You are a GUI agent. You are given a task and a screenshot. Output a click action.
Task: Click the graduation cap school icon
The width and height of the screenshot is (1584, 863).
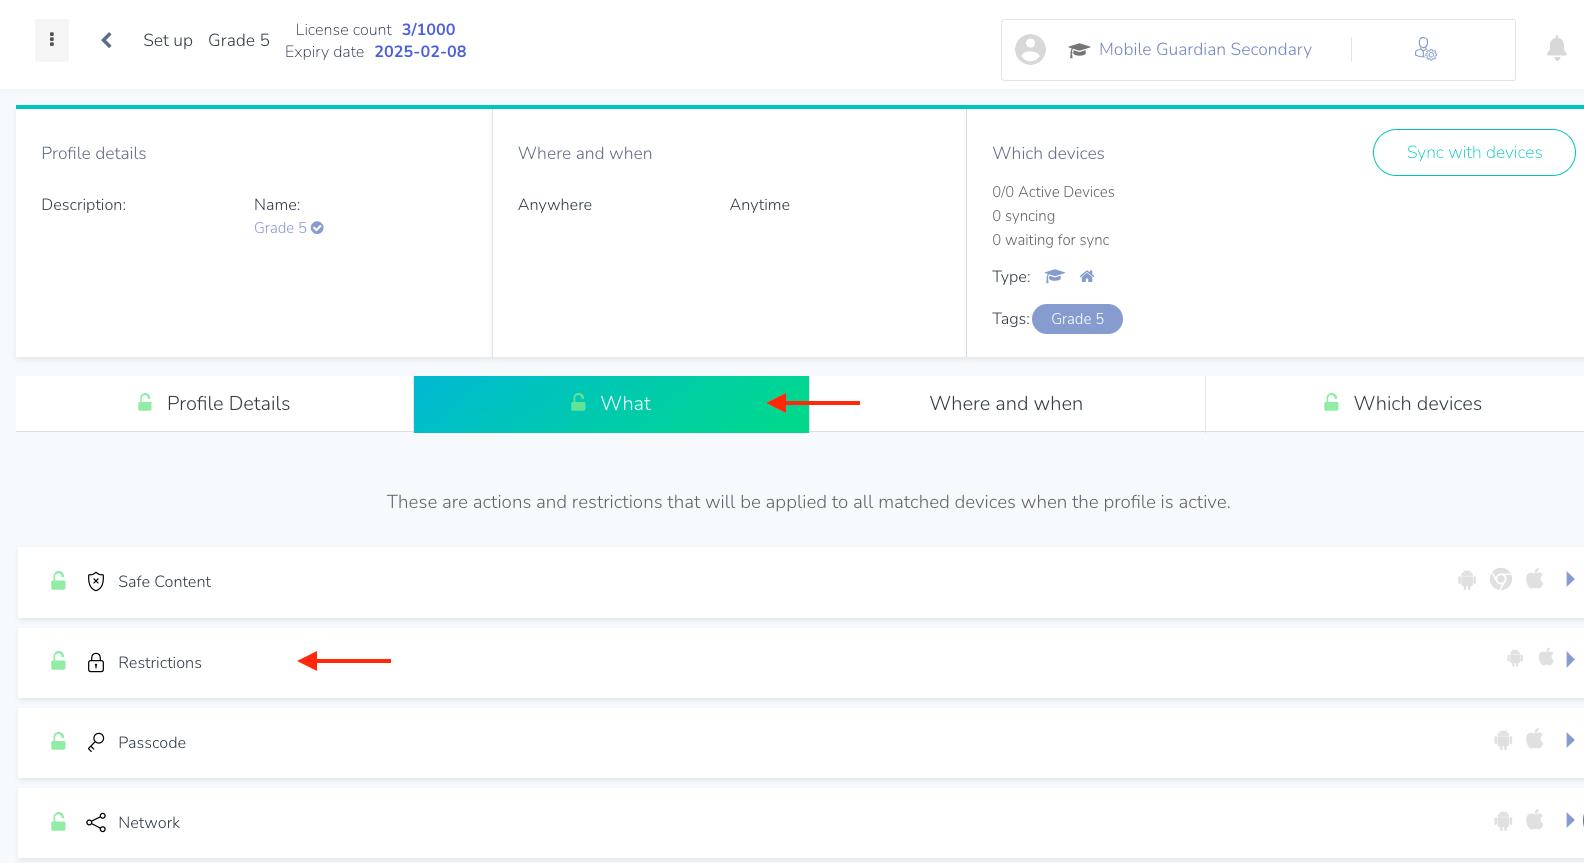pyautogui.click(x=1078, y=50)
